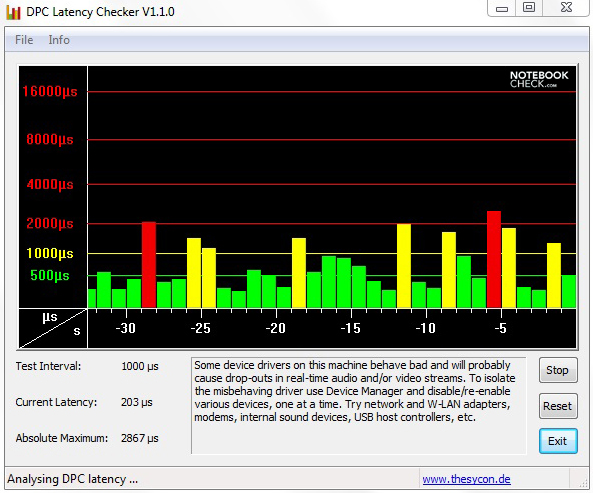Click the Reset button
Viewport: 593px width, 493px height.
click(558, 406)
